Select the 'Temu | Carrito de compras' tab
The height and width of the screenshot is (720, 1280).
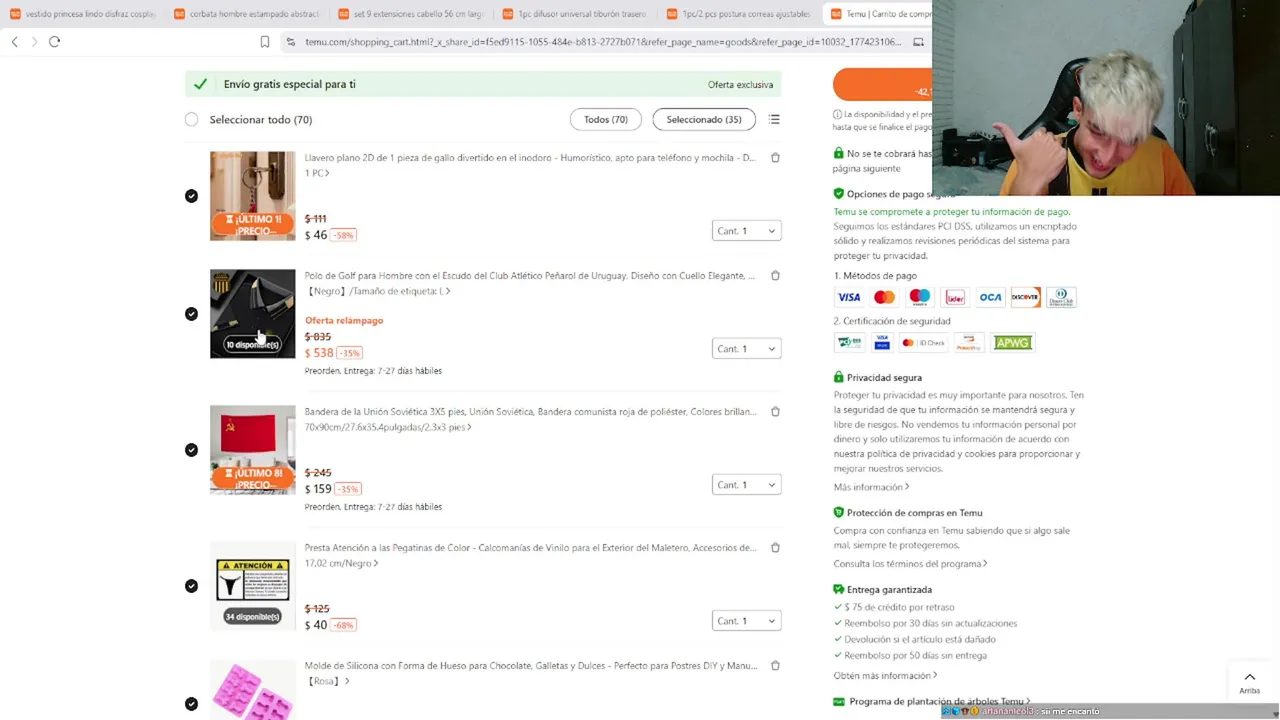coord(879,14)
